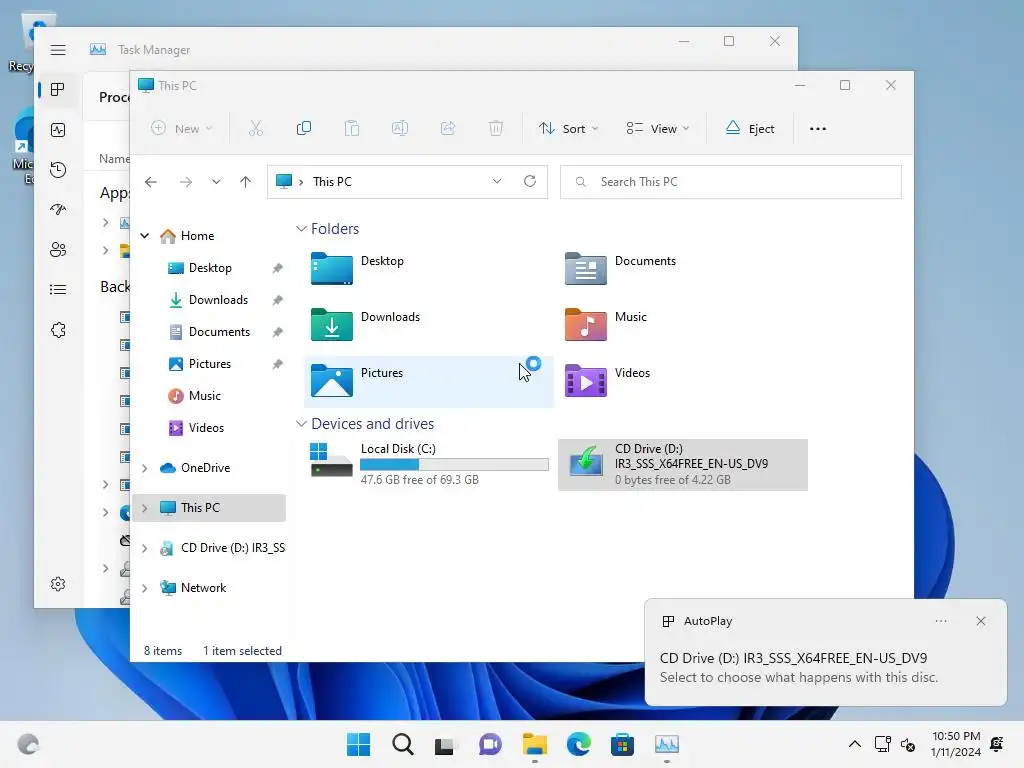Open Microsoft Edge from the taskbar

(579, 744)
